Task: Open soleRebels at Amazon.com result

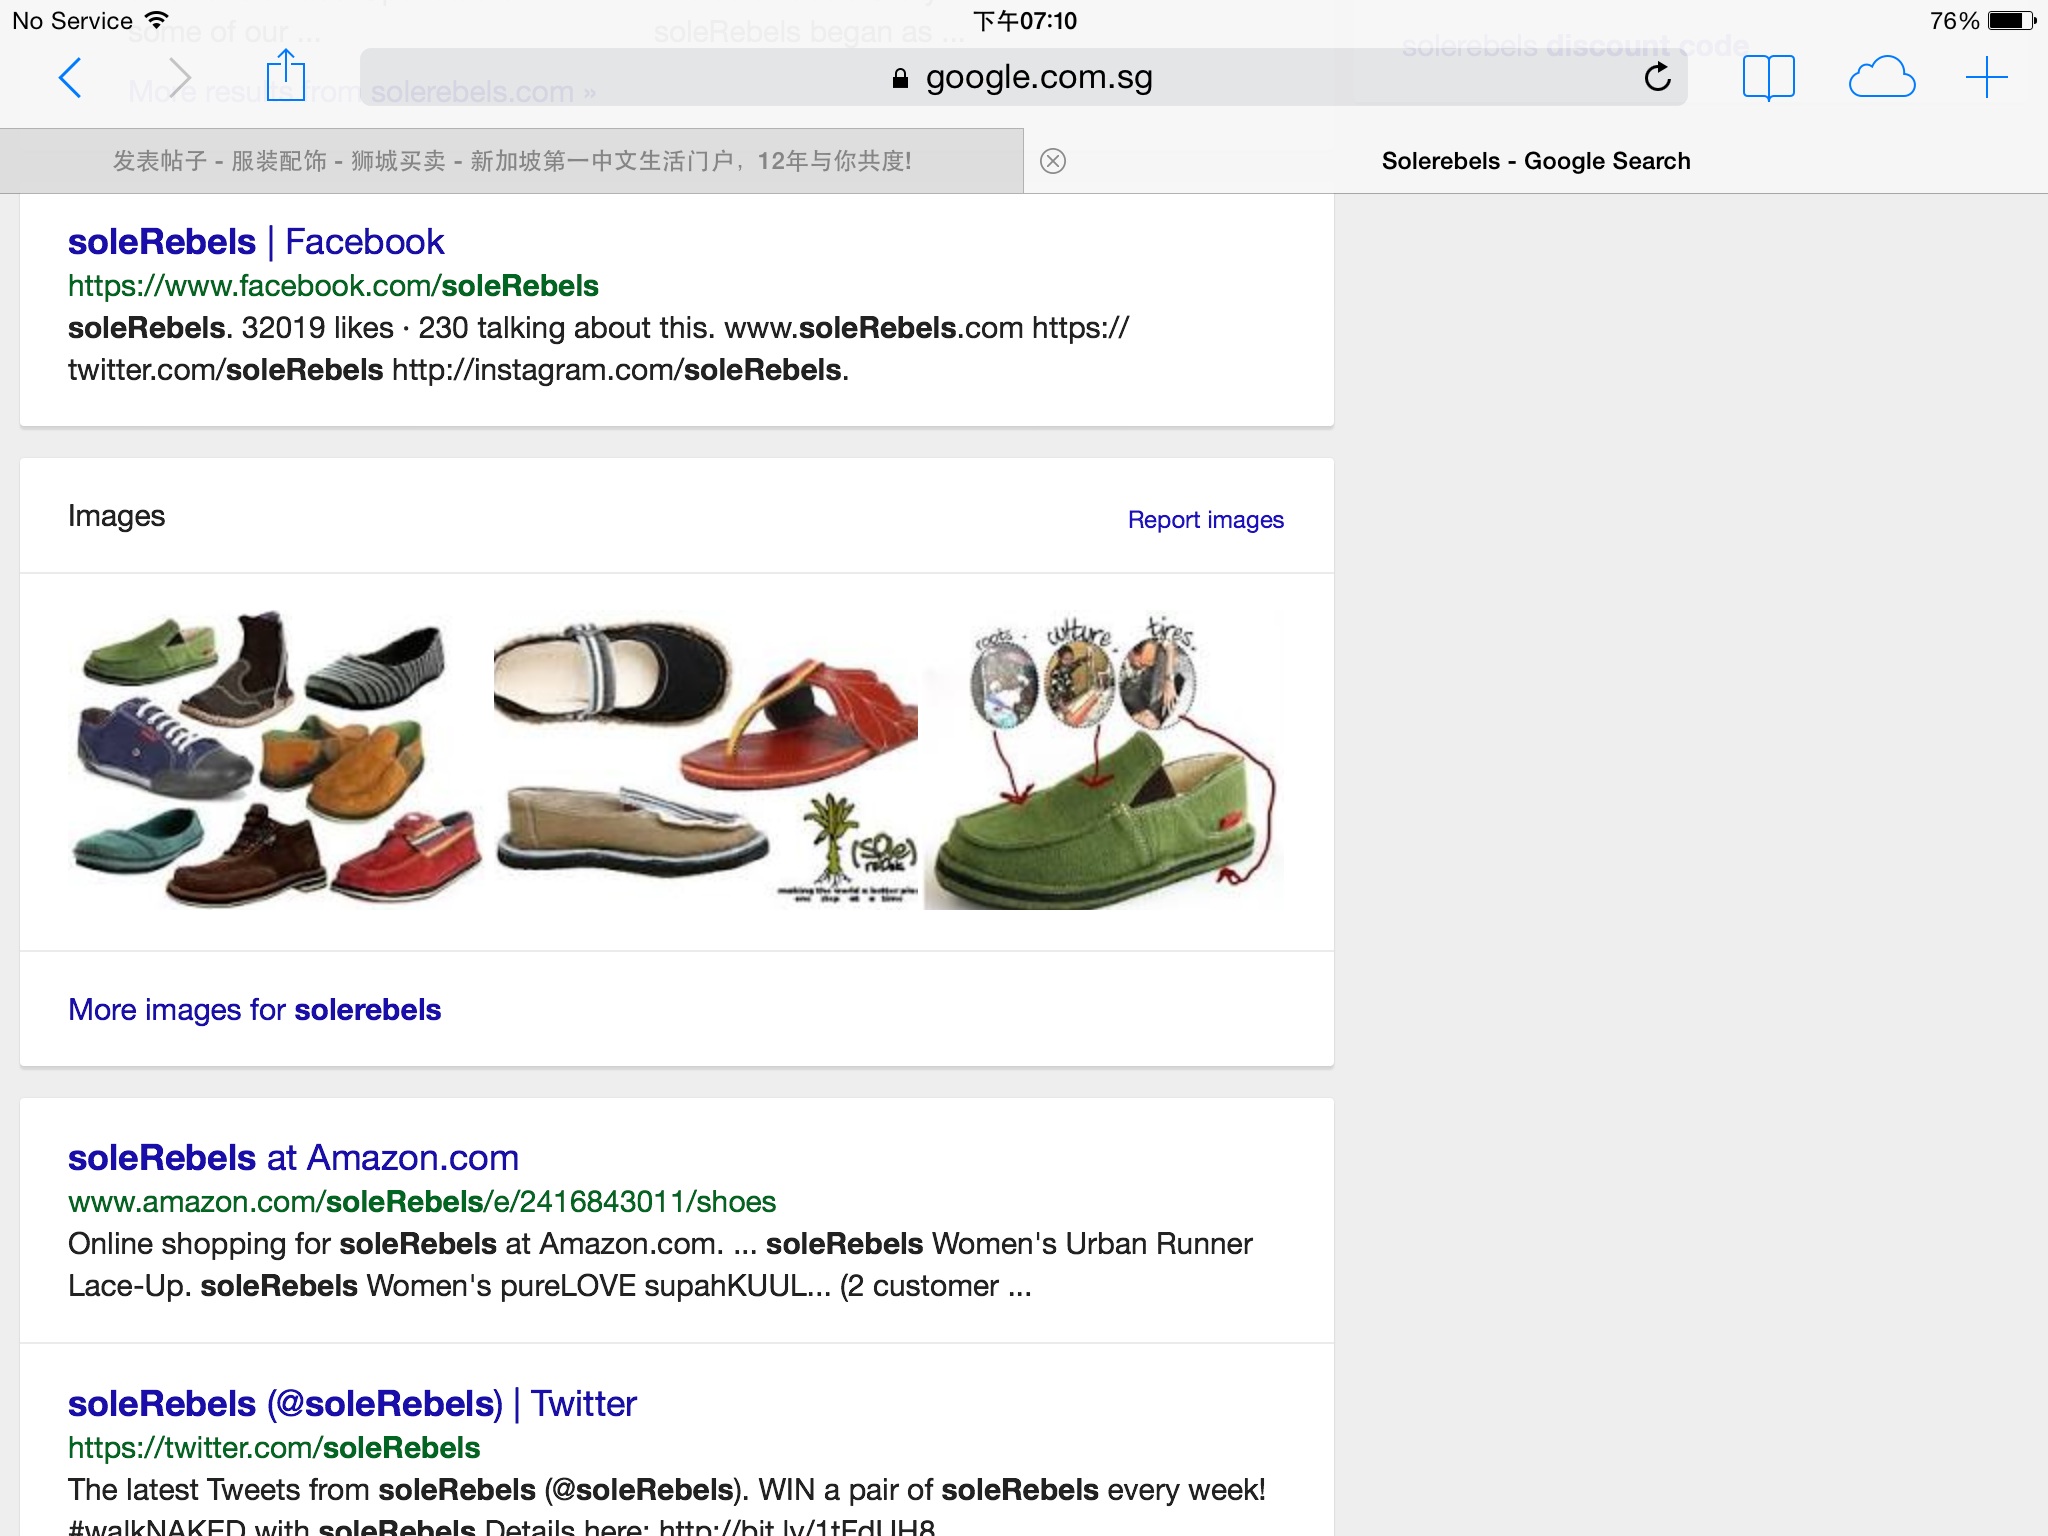Action: pyautogui.click(x=293, y=1158)
